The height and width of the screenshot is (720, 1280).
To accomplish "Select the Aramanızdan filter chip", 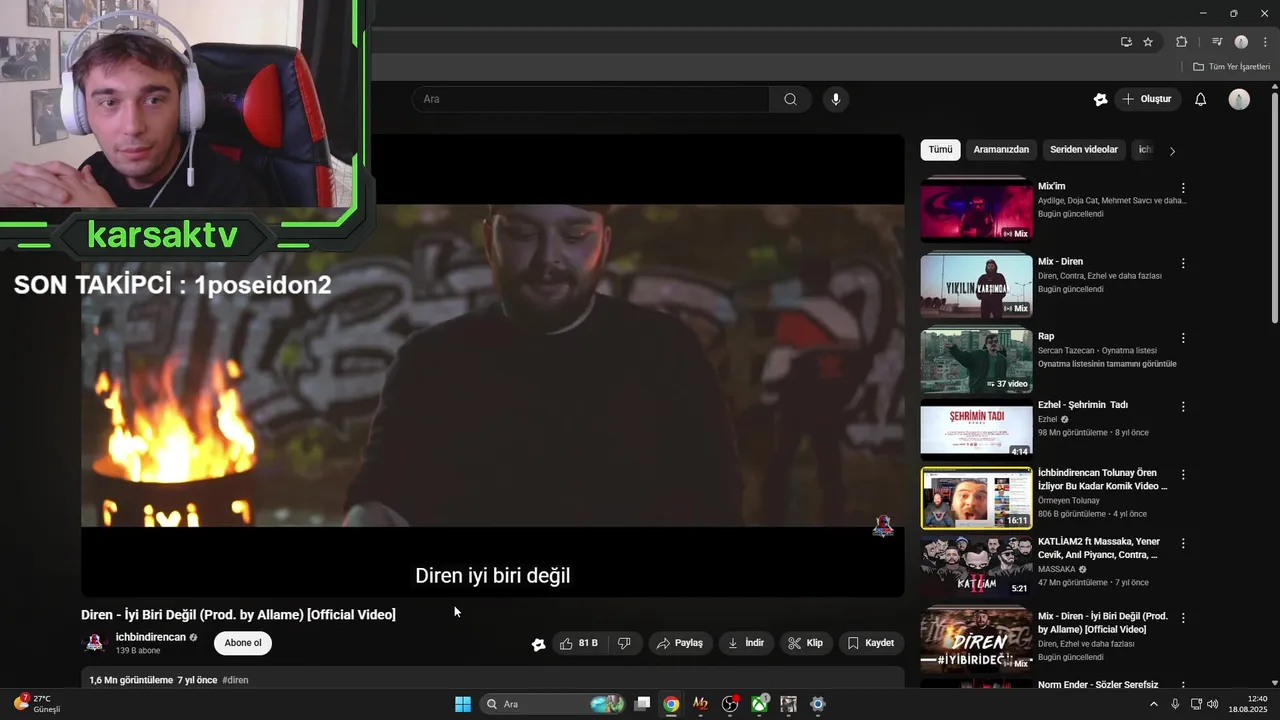I will (1001, 150).
